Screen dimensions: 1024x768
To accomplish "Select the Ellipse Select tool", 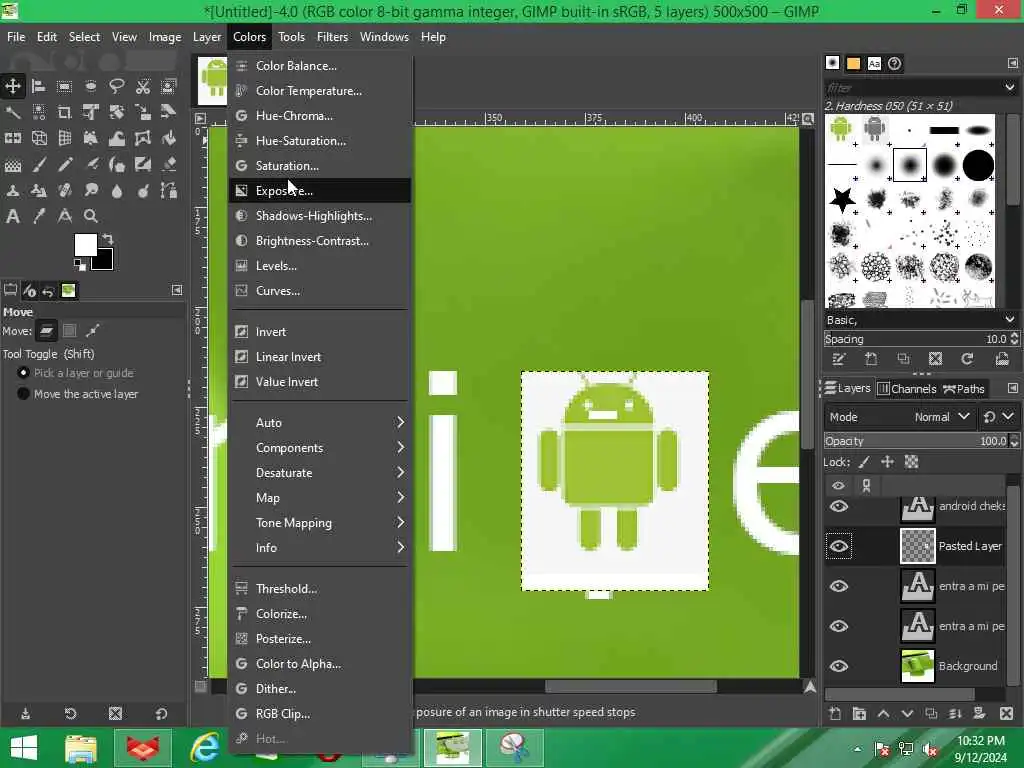I will click(90, 86).
